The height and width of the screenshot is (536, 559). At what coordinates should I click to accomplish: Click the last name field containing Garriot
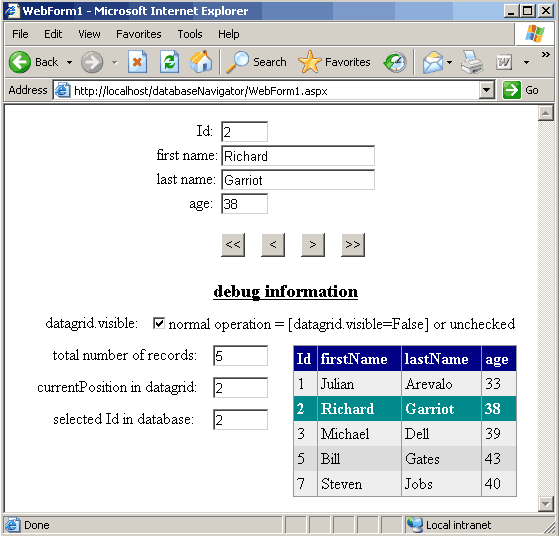coord(298,180)
